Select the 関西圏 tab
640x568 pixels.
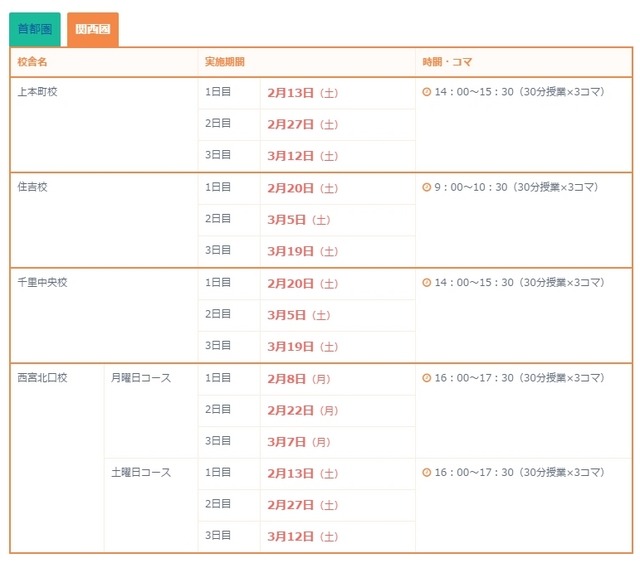tap(93, 29)
